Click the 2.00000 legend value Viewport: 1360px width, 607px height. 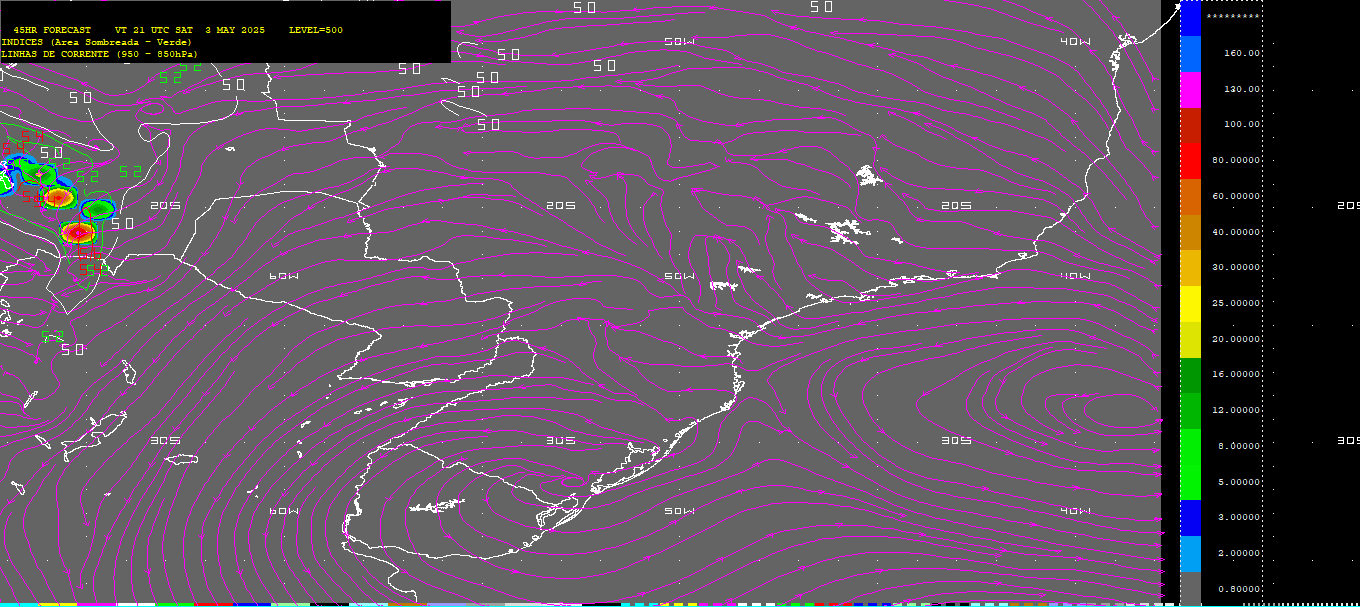pyautogui.click(x=1239, y=553)
